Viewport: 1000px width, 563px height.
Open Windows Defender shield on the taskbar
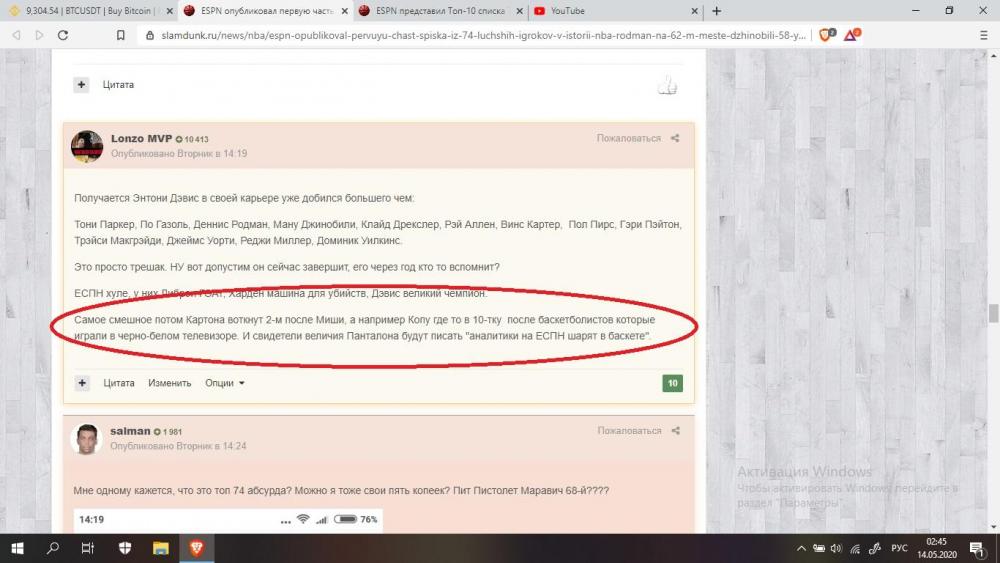pos(125,547)
